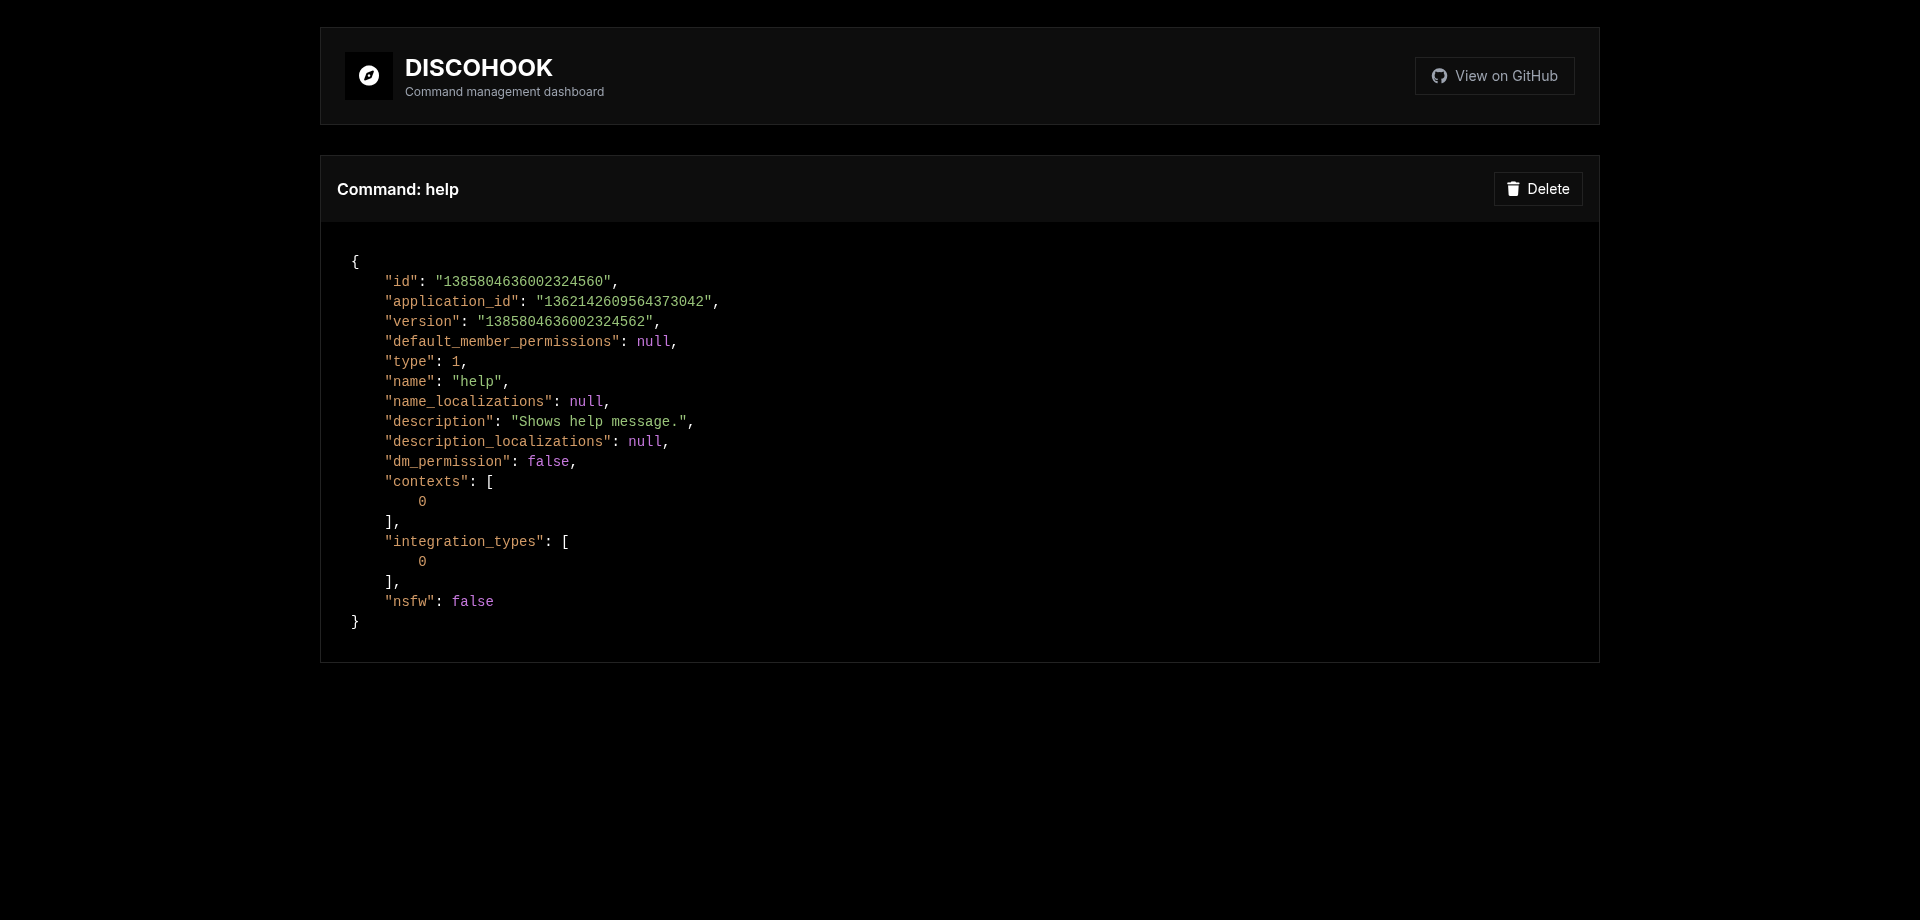
Task: Click the trash can icon
Action: pos(1513,189)
